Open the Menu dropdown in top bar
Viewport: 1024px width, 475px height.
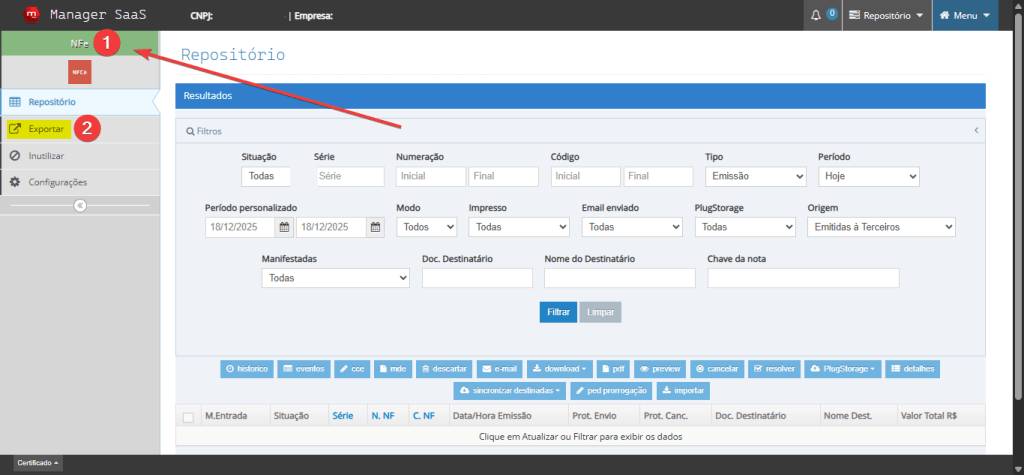coord(965,15)
